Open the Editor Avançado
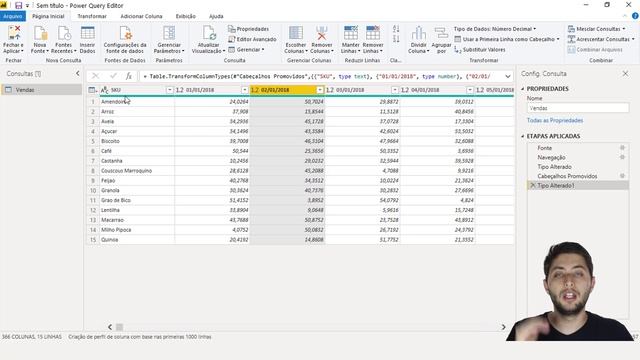Screen dimensions: 640x360 tap(252, 39)
